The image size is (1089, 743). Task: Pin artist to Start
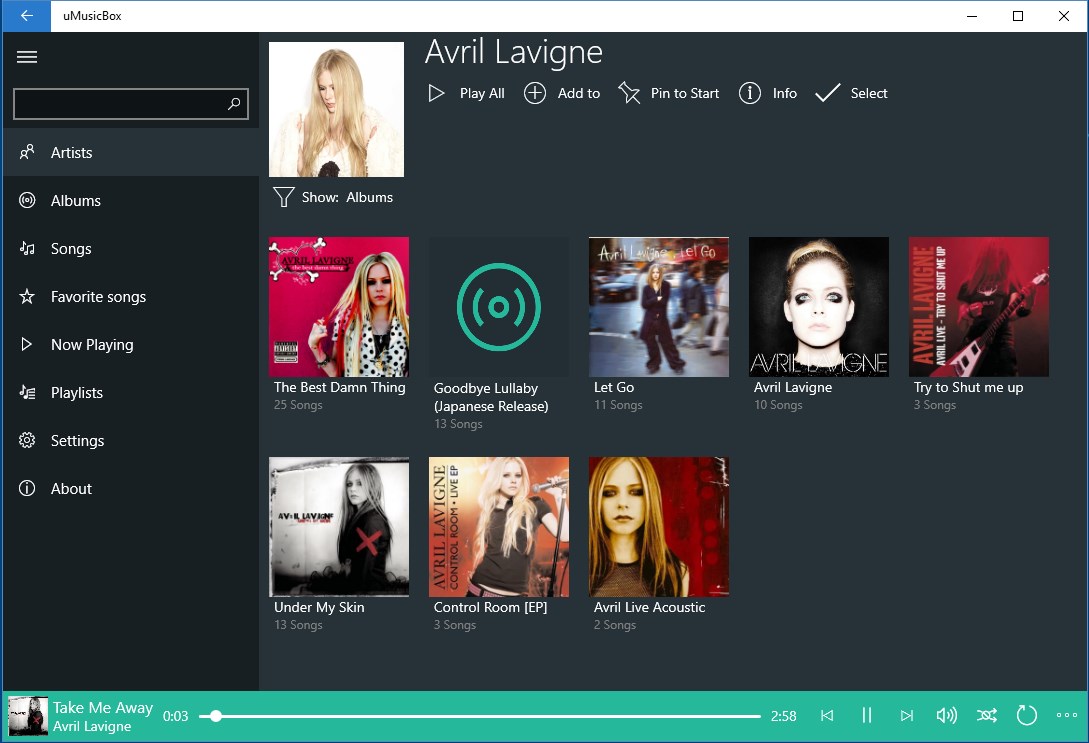point(669,93)
